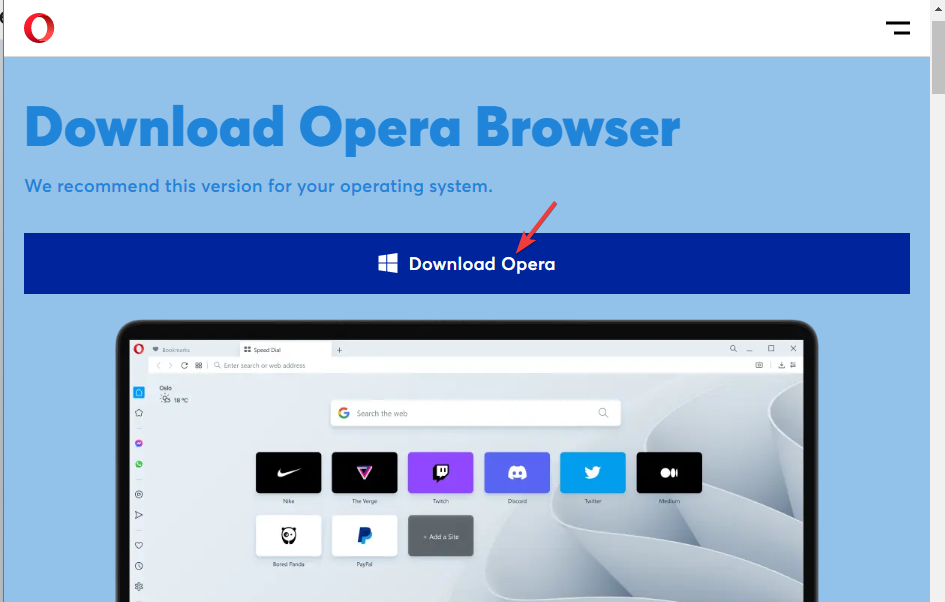Click the player icon in the preview sidebar
The width and height of the screenshot is (945, 602).
pos(139,494)
